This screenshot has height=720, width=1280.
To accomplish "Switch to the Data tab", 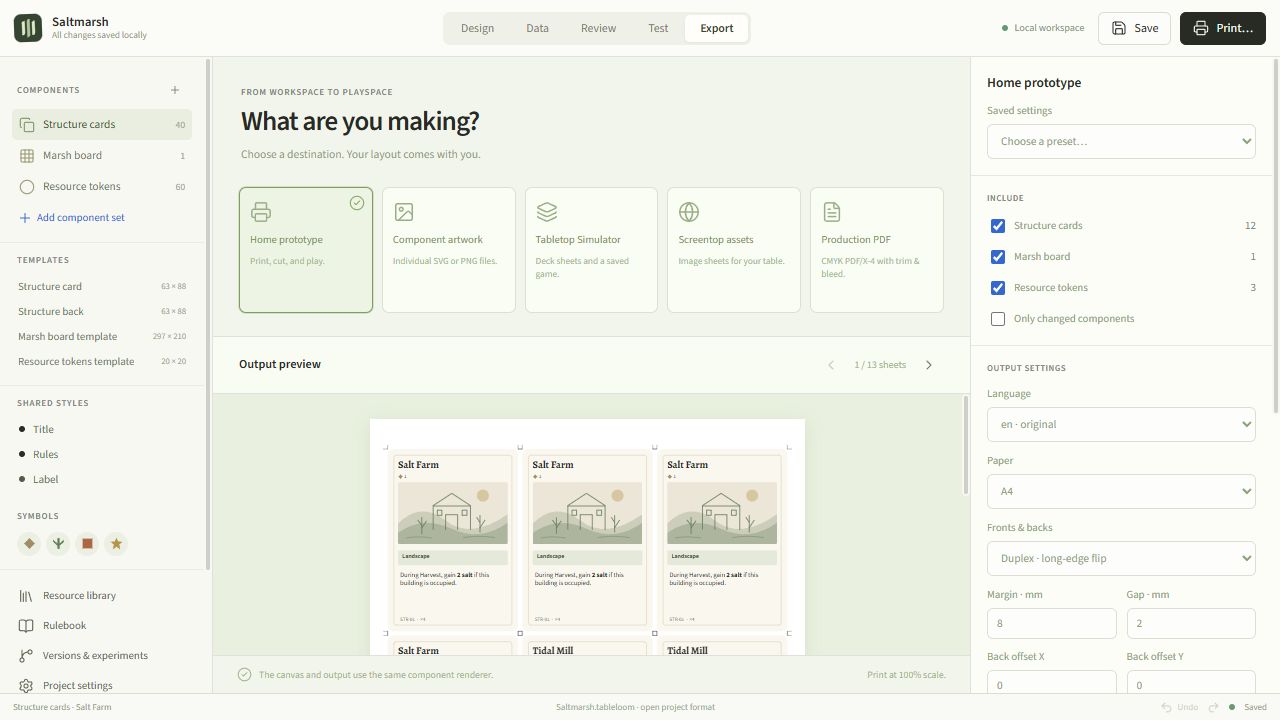I will [x=537, y=28].
